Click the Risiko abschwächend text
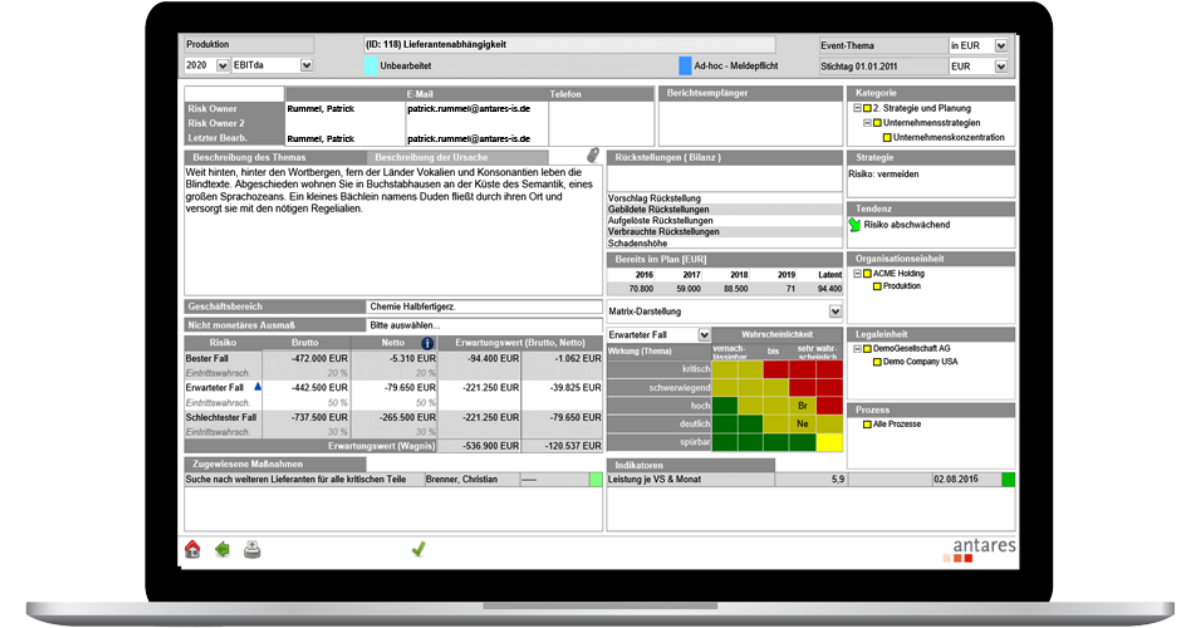1200x628 pixels. pos(907,225)
